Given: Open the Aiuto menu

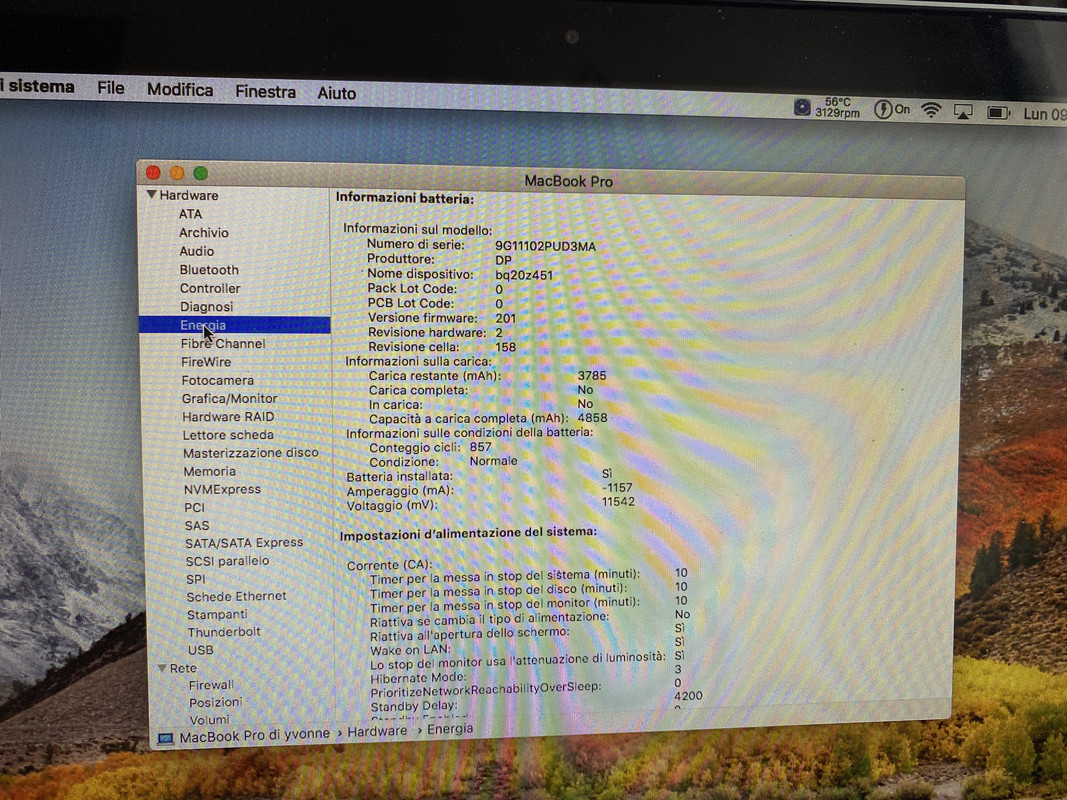Looking at the screenshot, I should click(337, 93).
